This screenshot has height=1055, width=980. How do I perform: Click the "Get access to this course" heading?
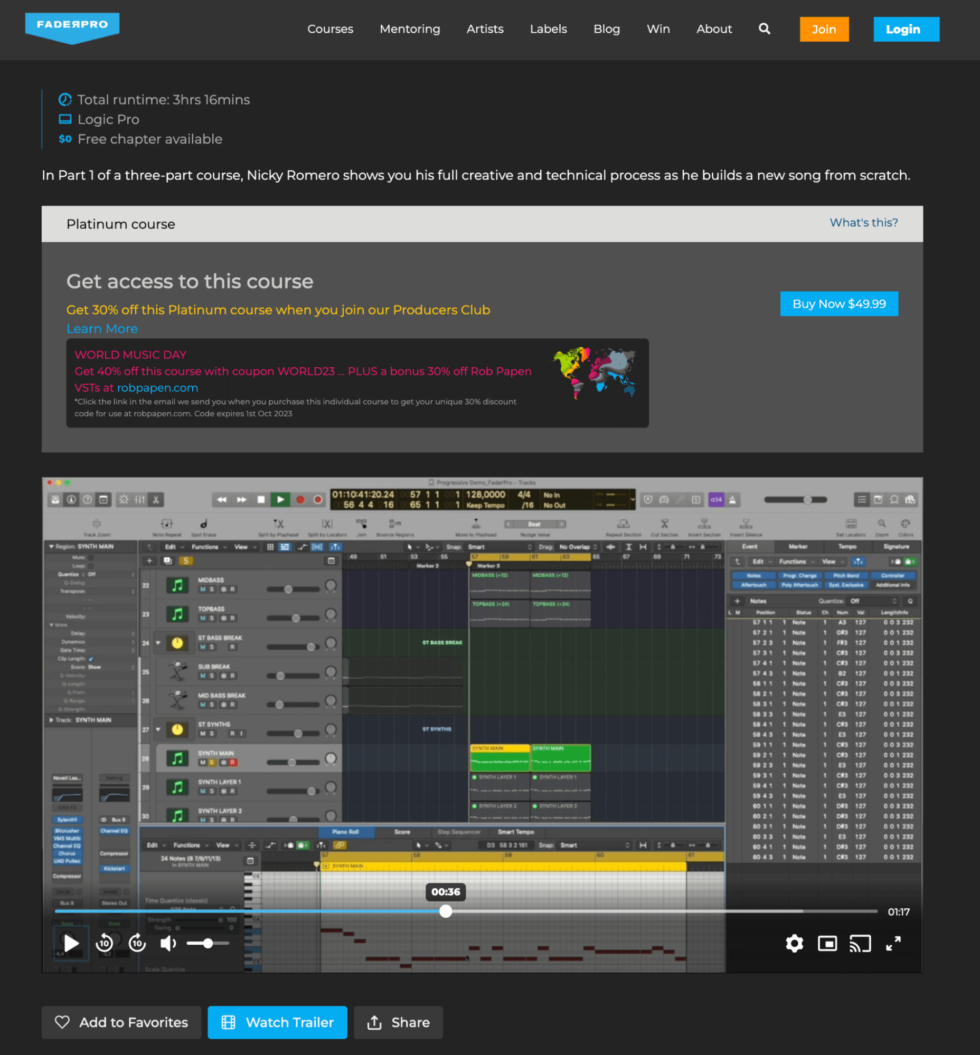tap(190, 281)
